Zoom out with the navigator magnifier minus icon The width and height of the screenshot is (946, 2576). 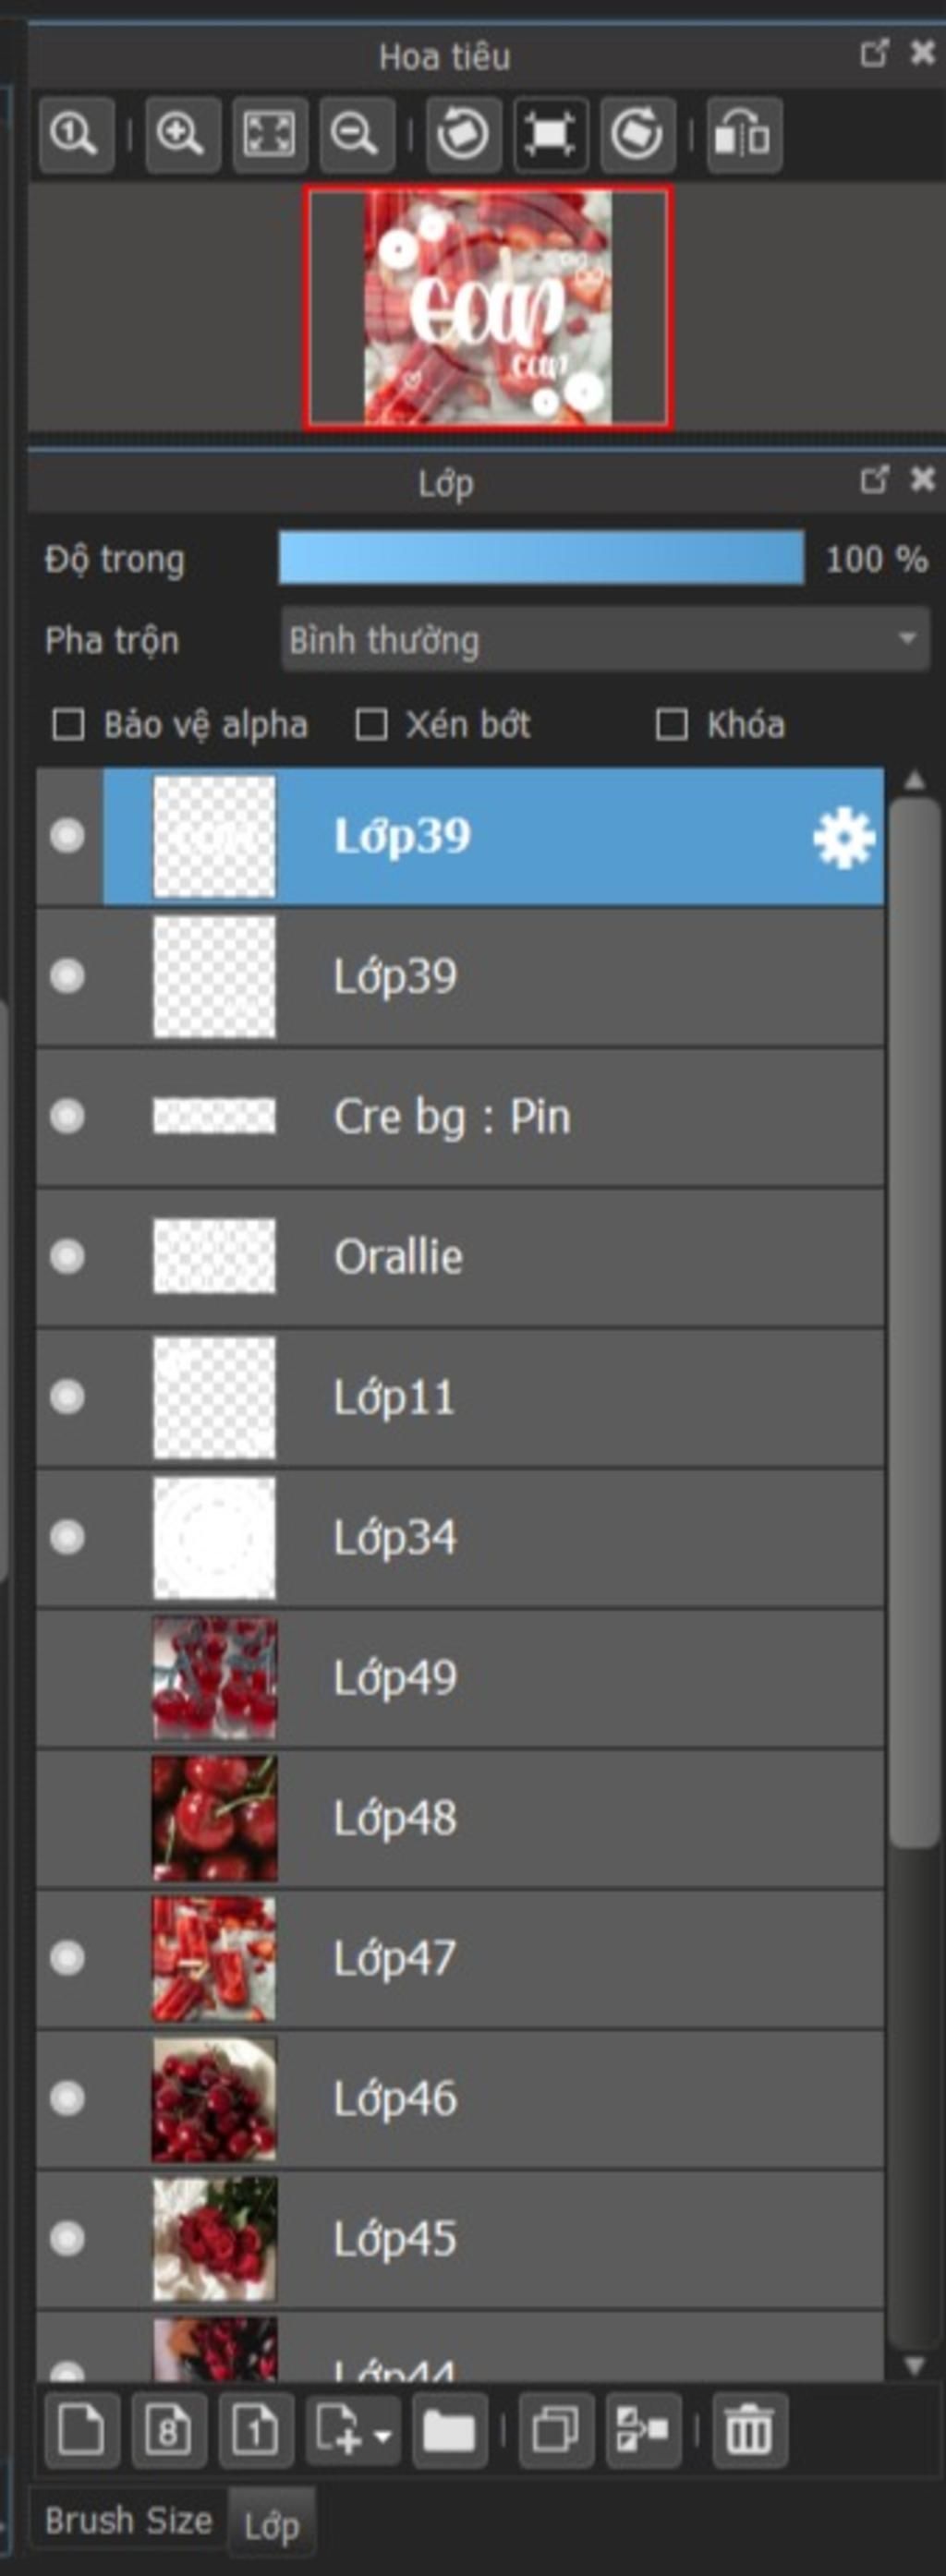click(356, 134)
